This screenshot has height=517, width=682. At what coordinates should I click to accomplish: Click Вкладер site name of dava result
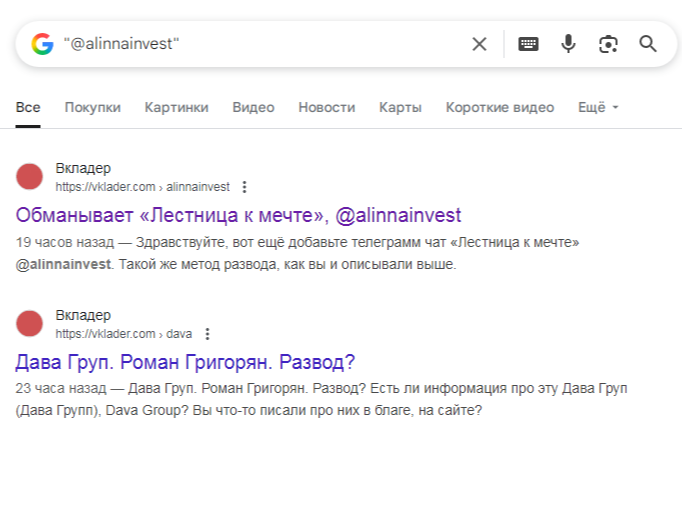[x=83, y=315]
